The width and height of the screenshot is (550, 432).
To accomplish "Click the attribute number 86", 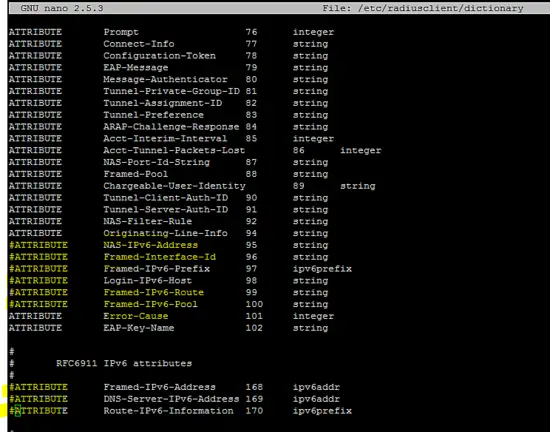I will pyautogui.click(x=299, y=151).
